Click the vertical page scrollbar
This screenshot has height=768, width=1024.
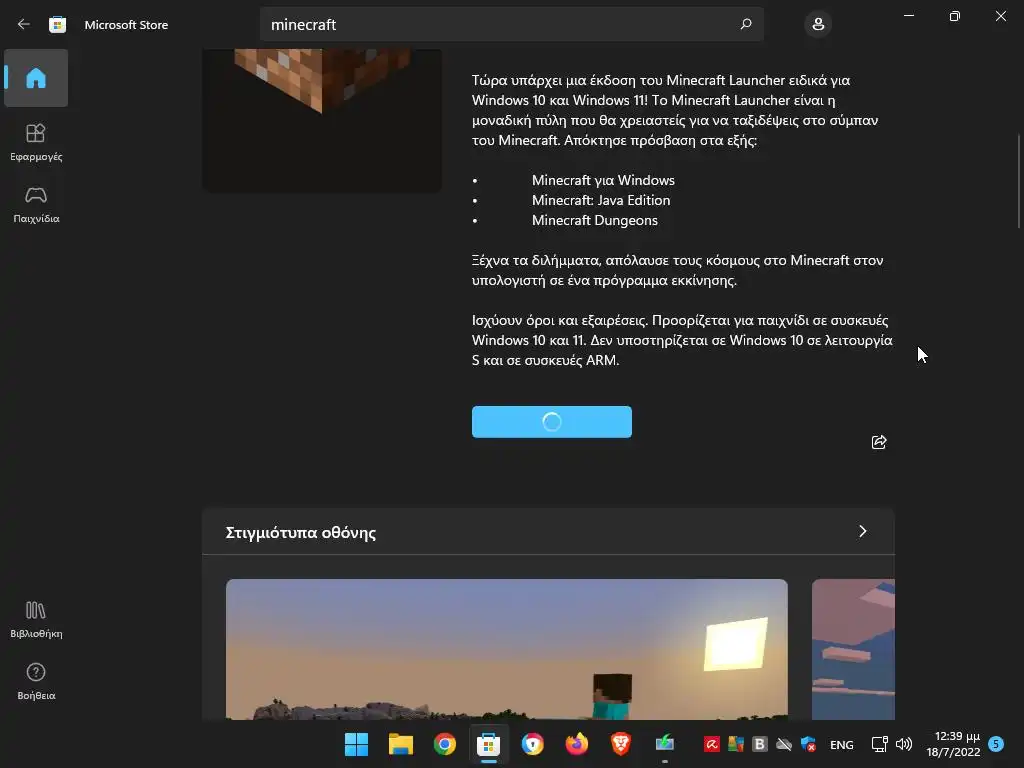(x=1019, y=181)
